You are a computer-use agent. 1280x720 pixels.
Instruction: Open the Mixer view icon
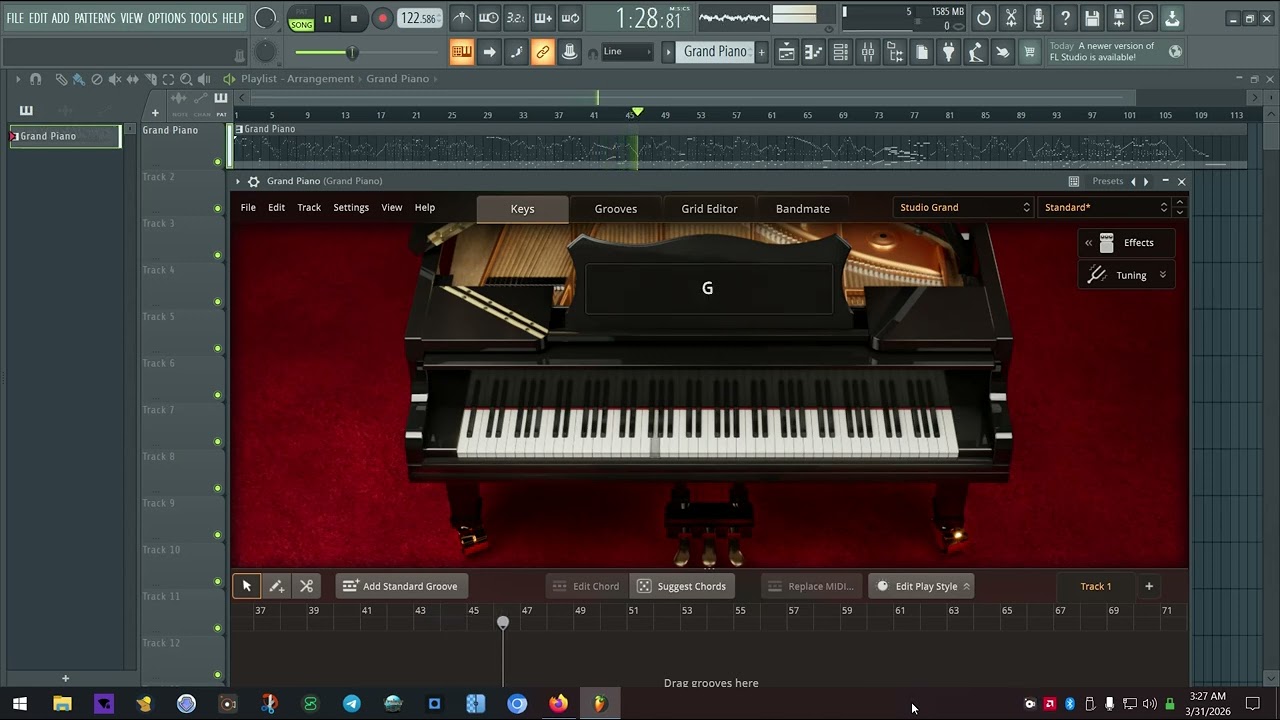pyautogui.click(x=868, y=52)
